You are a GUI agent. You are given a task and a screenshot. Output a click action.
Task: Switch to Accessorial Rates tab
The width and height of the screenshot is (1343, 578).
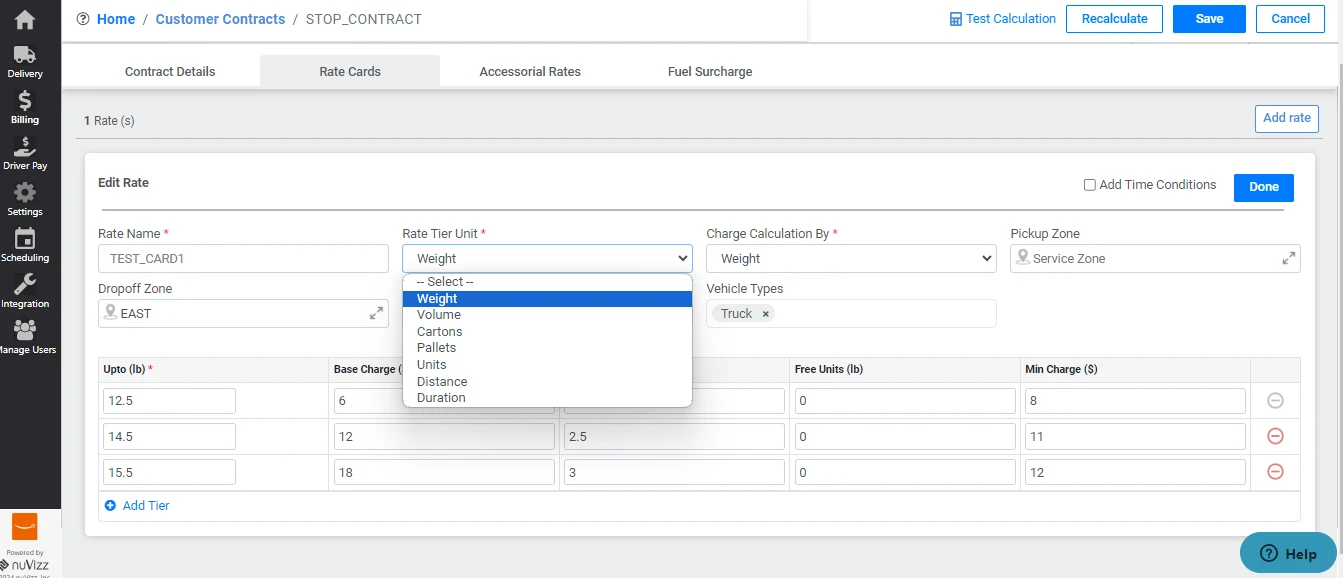(x=530, y=72)
